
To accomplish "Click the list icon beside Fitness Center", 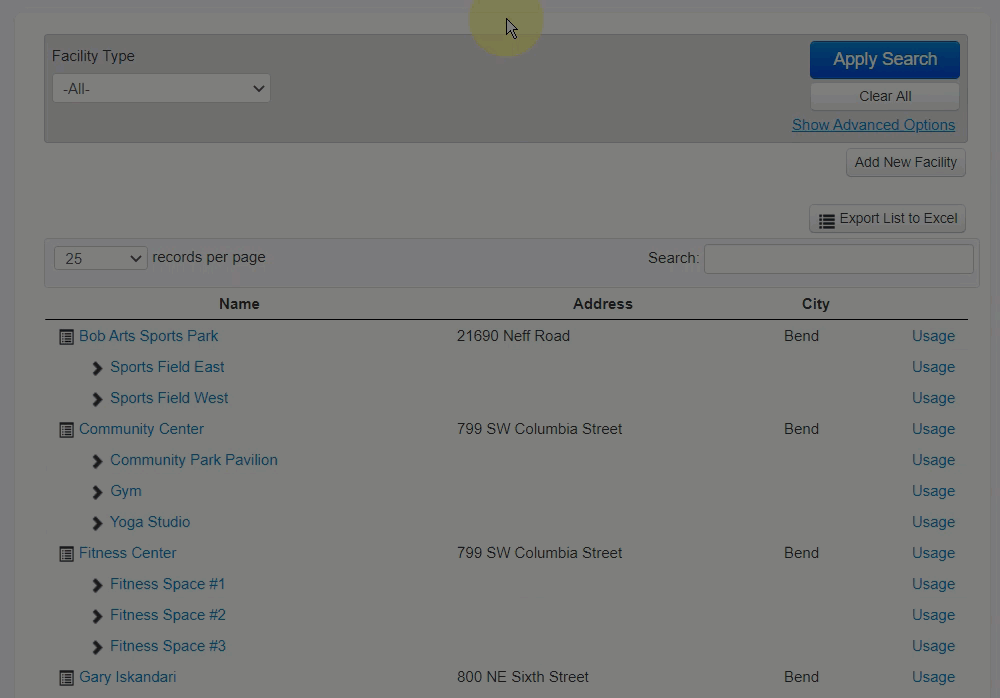I will [66, 554].
